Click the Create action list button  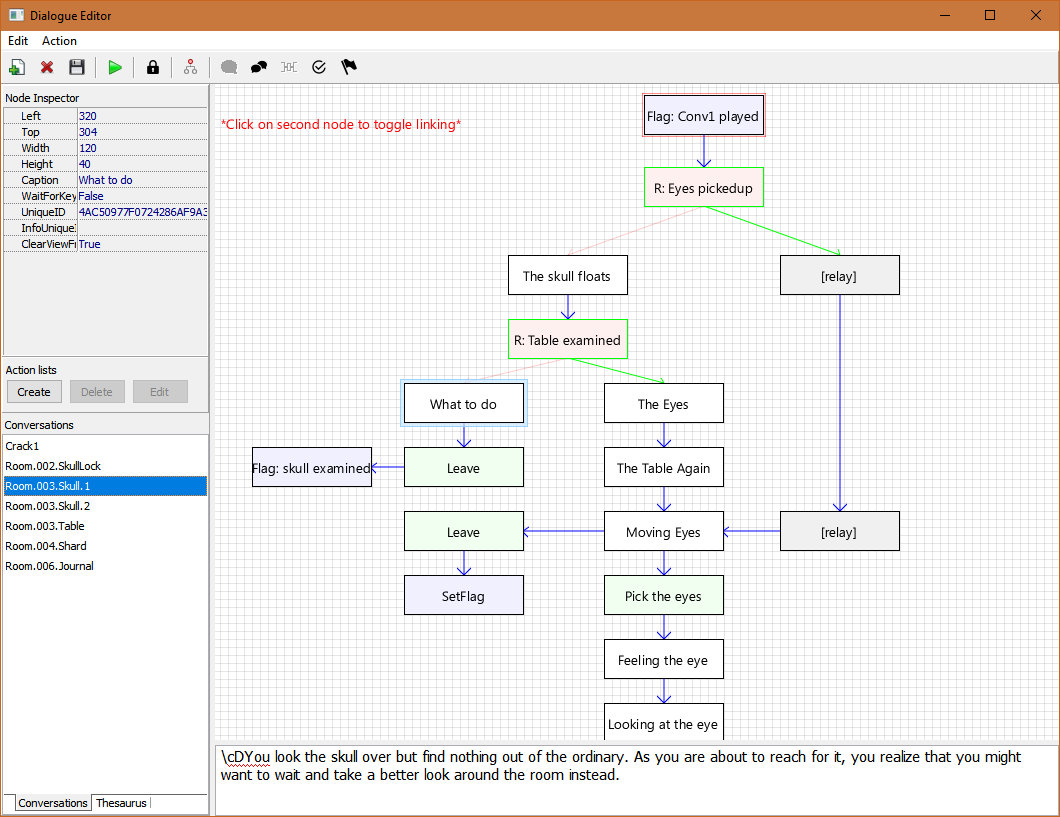pos(34,392)
